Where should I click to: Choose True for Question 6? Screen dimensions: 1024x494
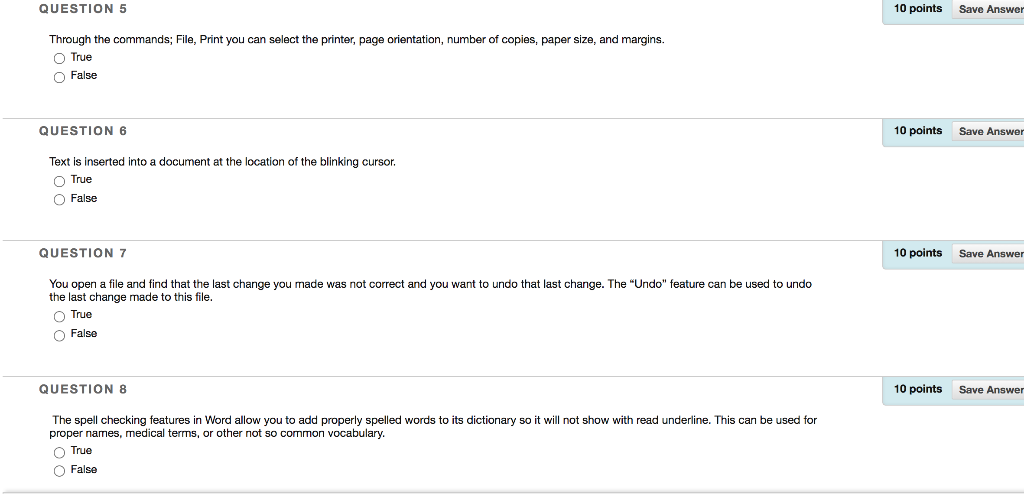pyautogui.click(x=59, y=181)
